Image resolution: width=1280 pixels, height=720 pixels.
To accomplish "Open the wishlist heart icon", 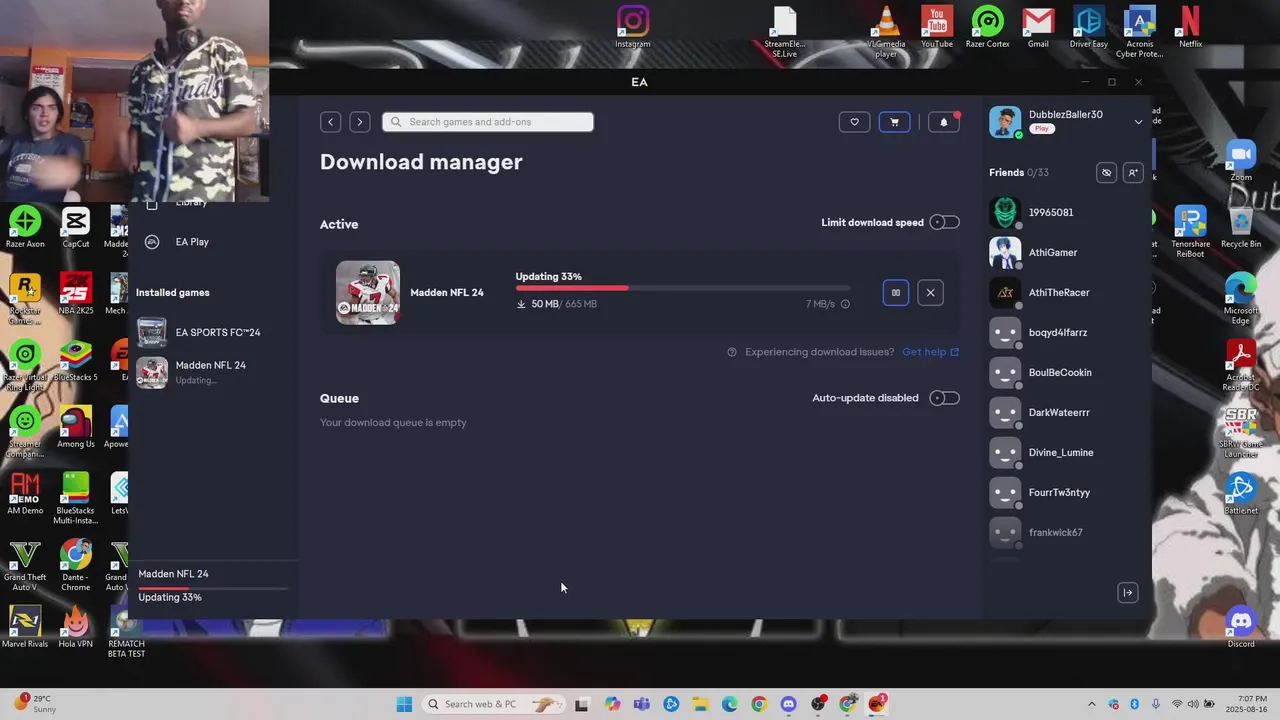I will coord(854,122).
